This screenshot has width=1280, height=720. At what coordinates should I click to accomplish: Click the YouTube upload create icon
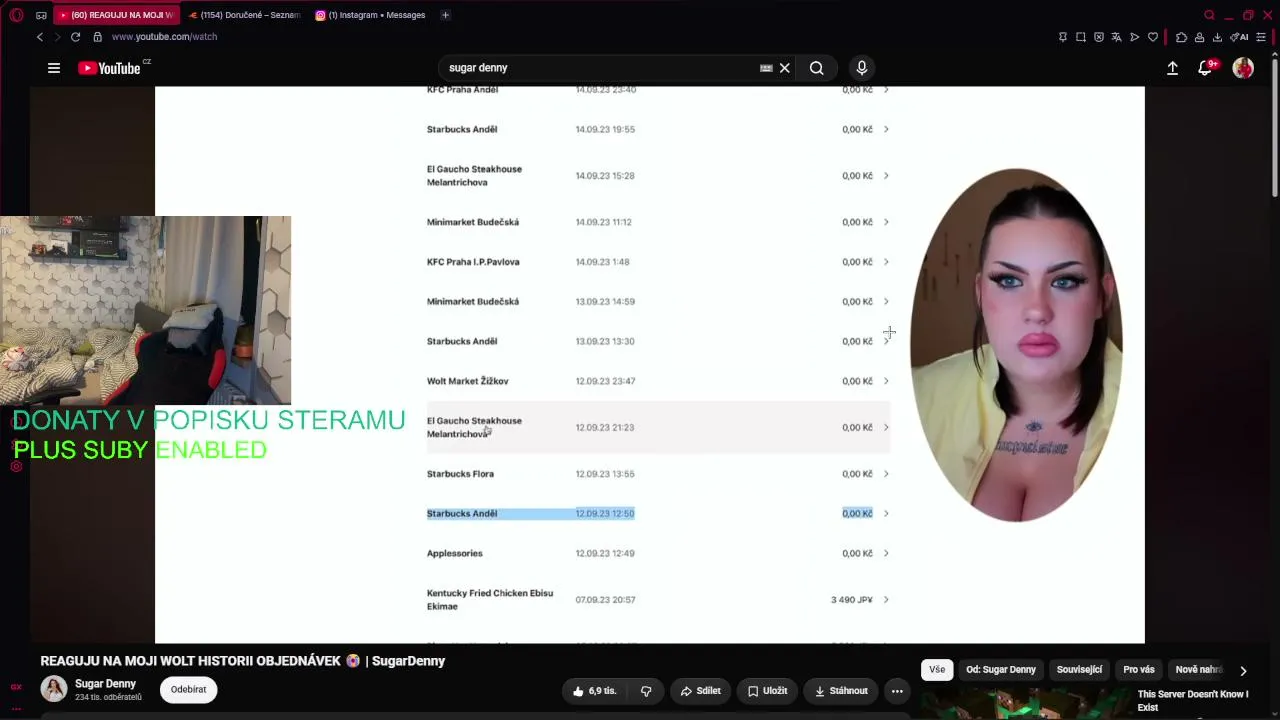coord(1172,68)
